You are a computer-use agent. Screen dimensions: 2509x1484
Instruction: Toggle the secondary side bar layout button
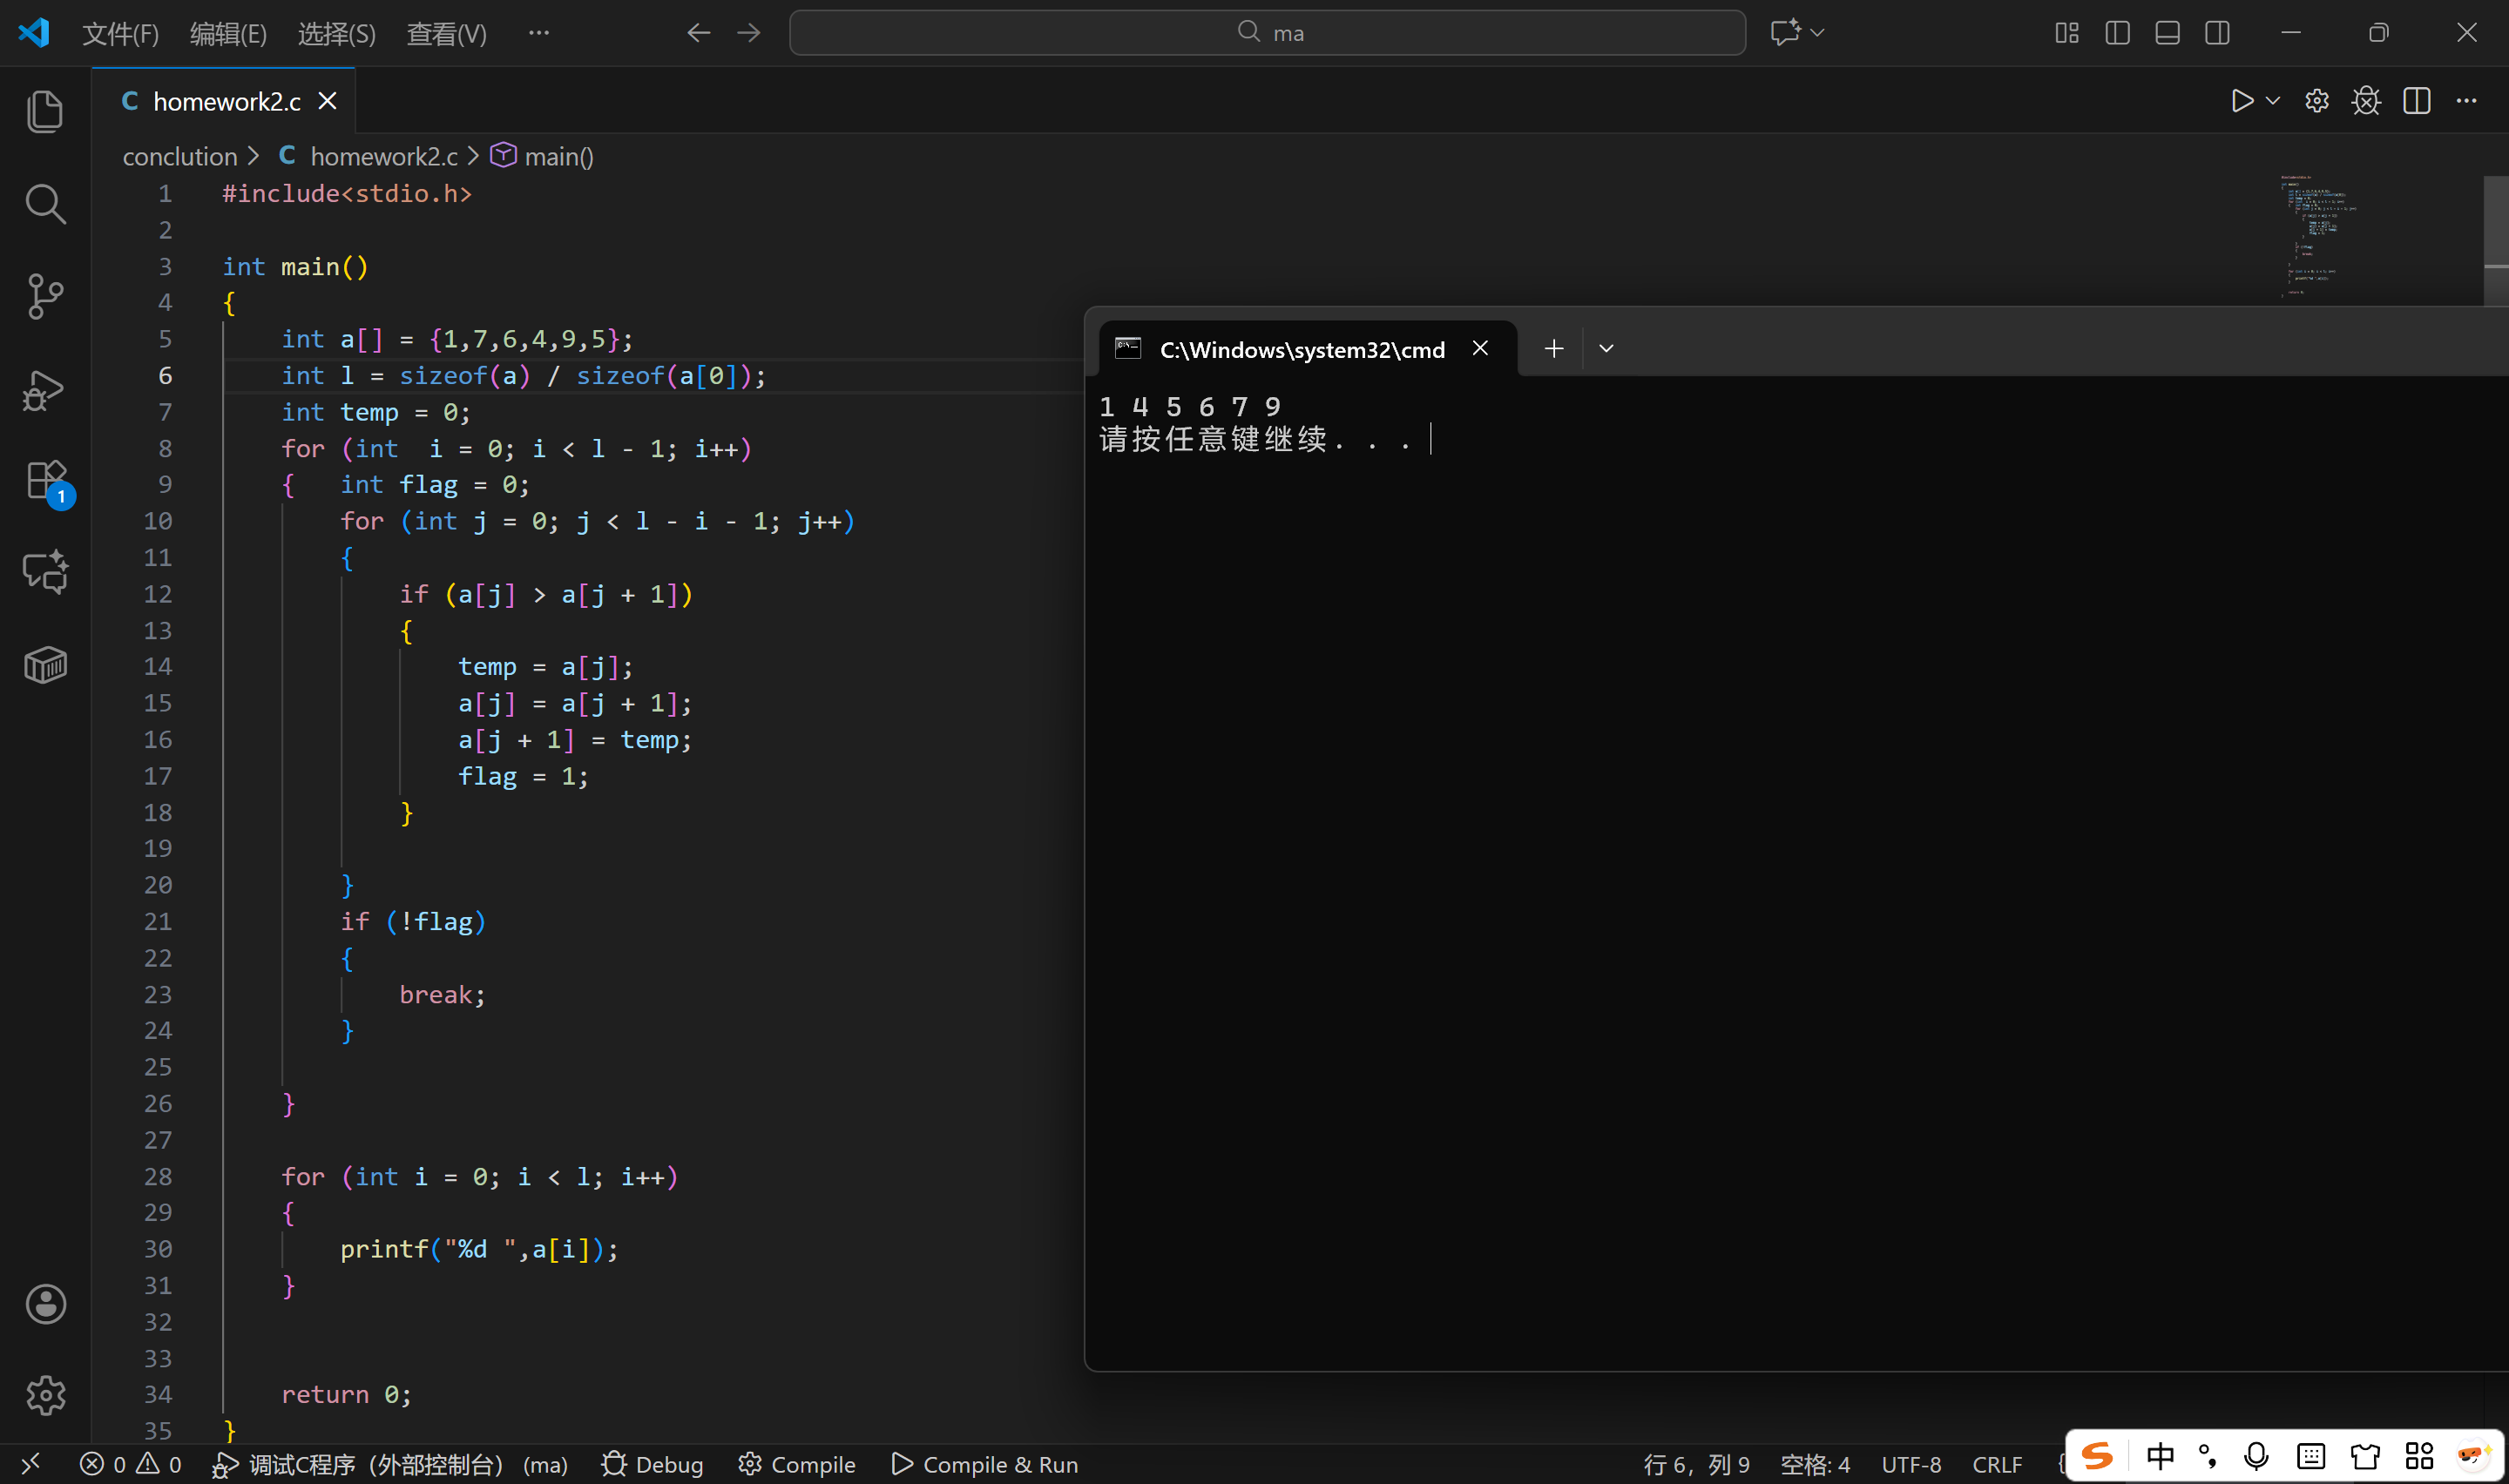pos(2217,33)
